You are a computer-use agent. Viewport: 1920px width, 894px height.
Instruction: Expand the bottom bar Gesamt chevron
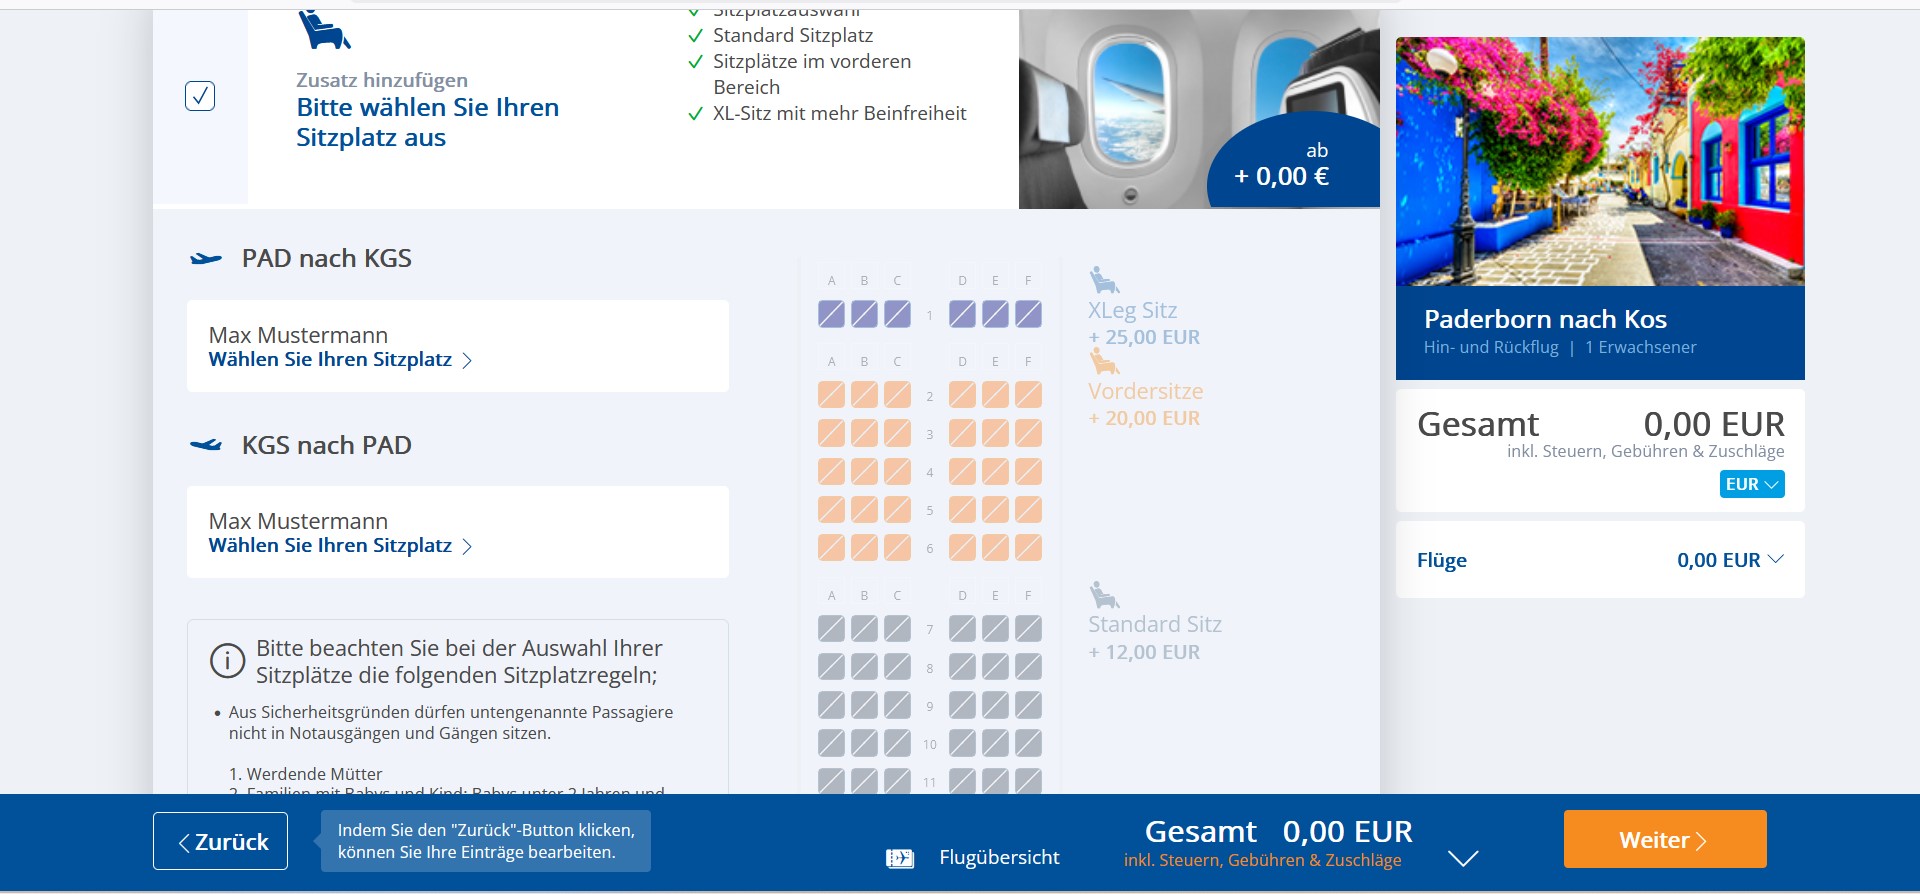tap(1462, 858)
